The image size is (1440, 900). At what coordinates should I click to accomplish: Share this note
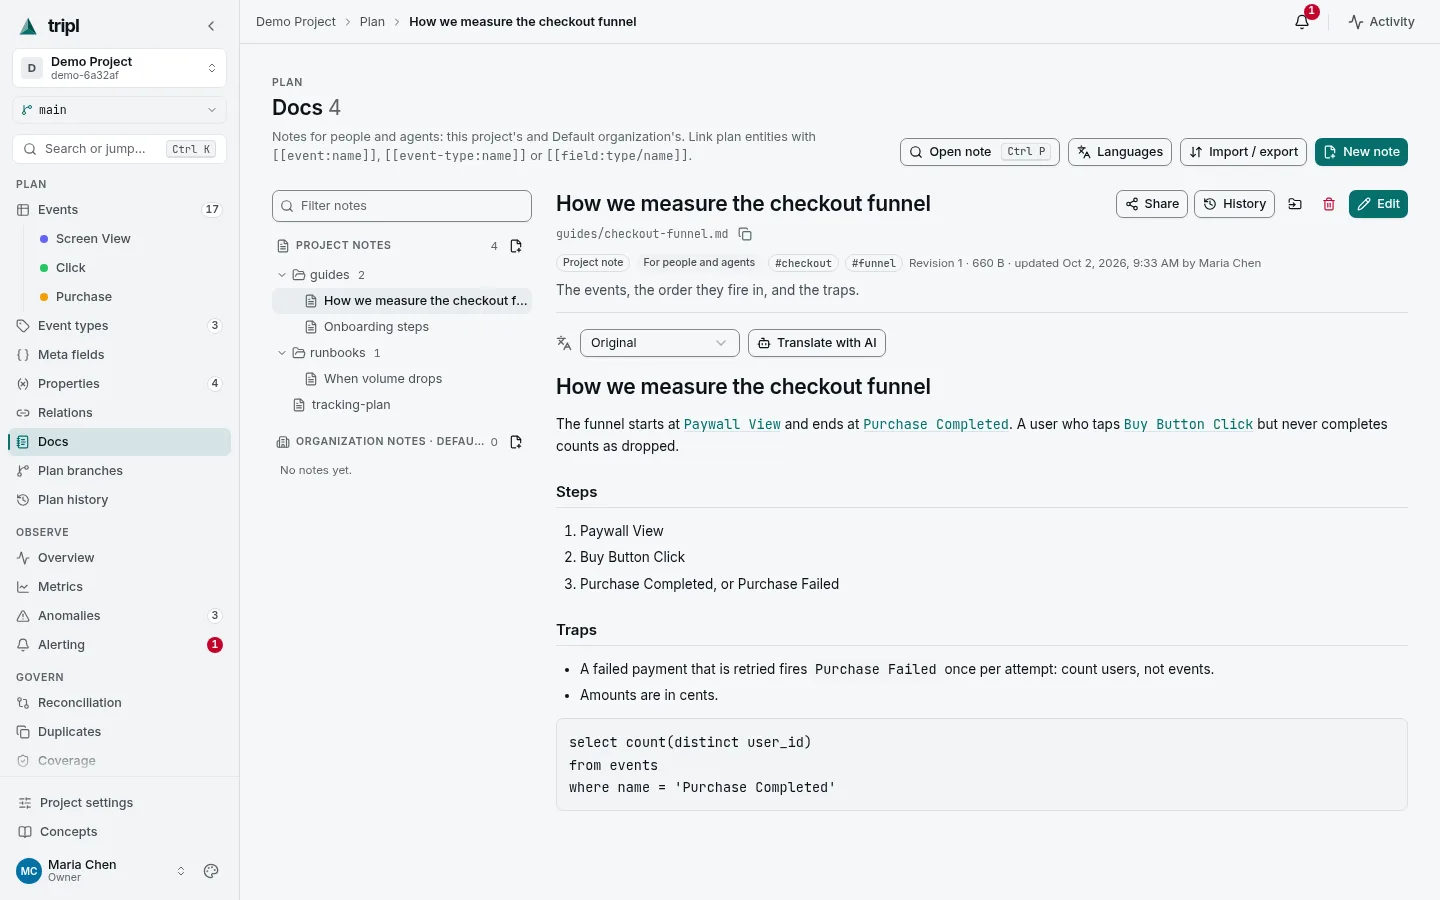(1152, 204)
